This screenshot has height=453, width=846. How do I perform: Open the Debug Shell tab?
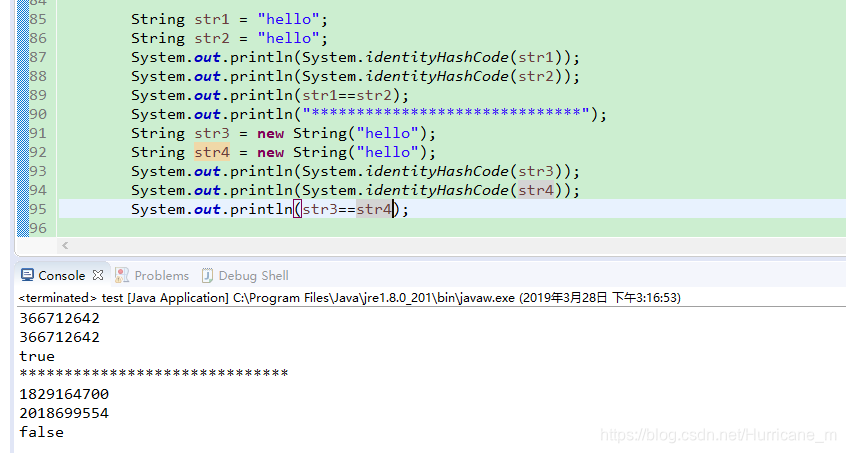tap(253, 276)
